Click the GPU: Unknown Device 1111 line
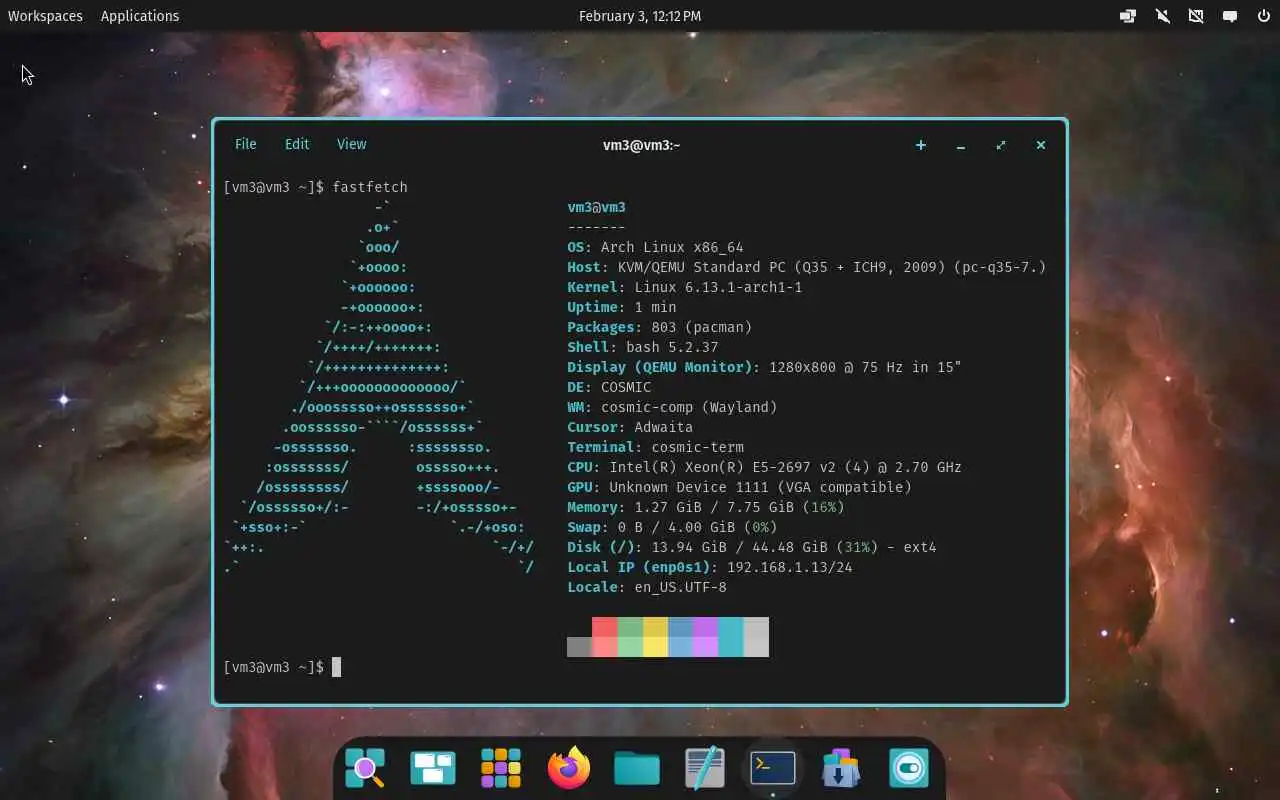 [x=739, y=487]
